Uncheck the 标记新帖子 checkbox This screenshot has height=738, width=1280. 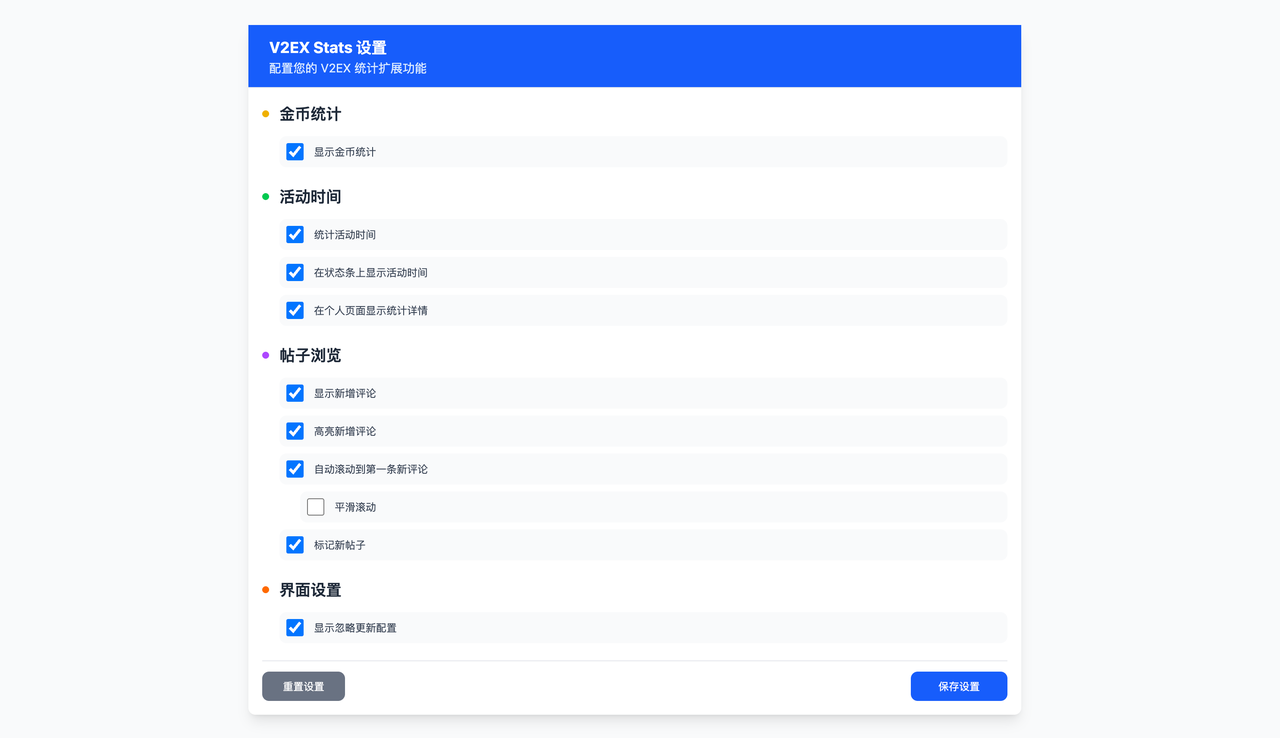295,545
